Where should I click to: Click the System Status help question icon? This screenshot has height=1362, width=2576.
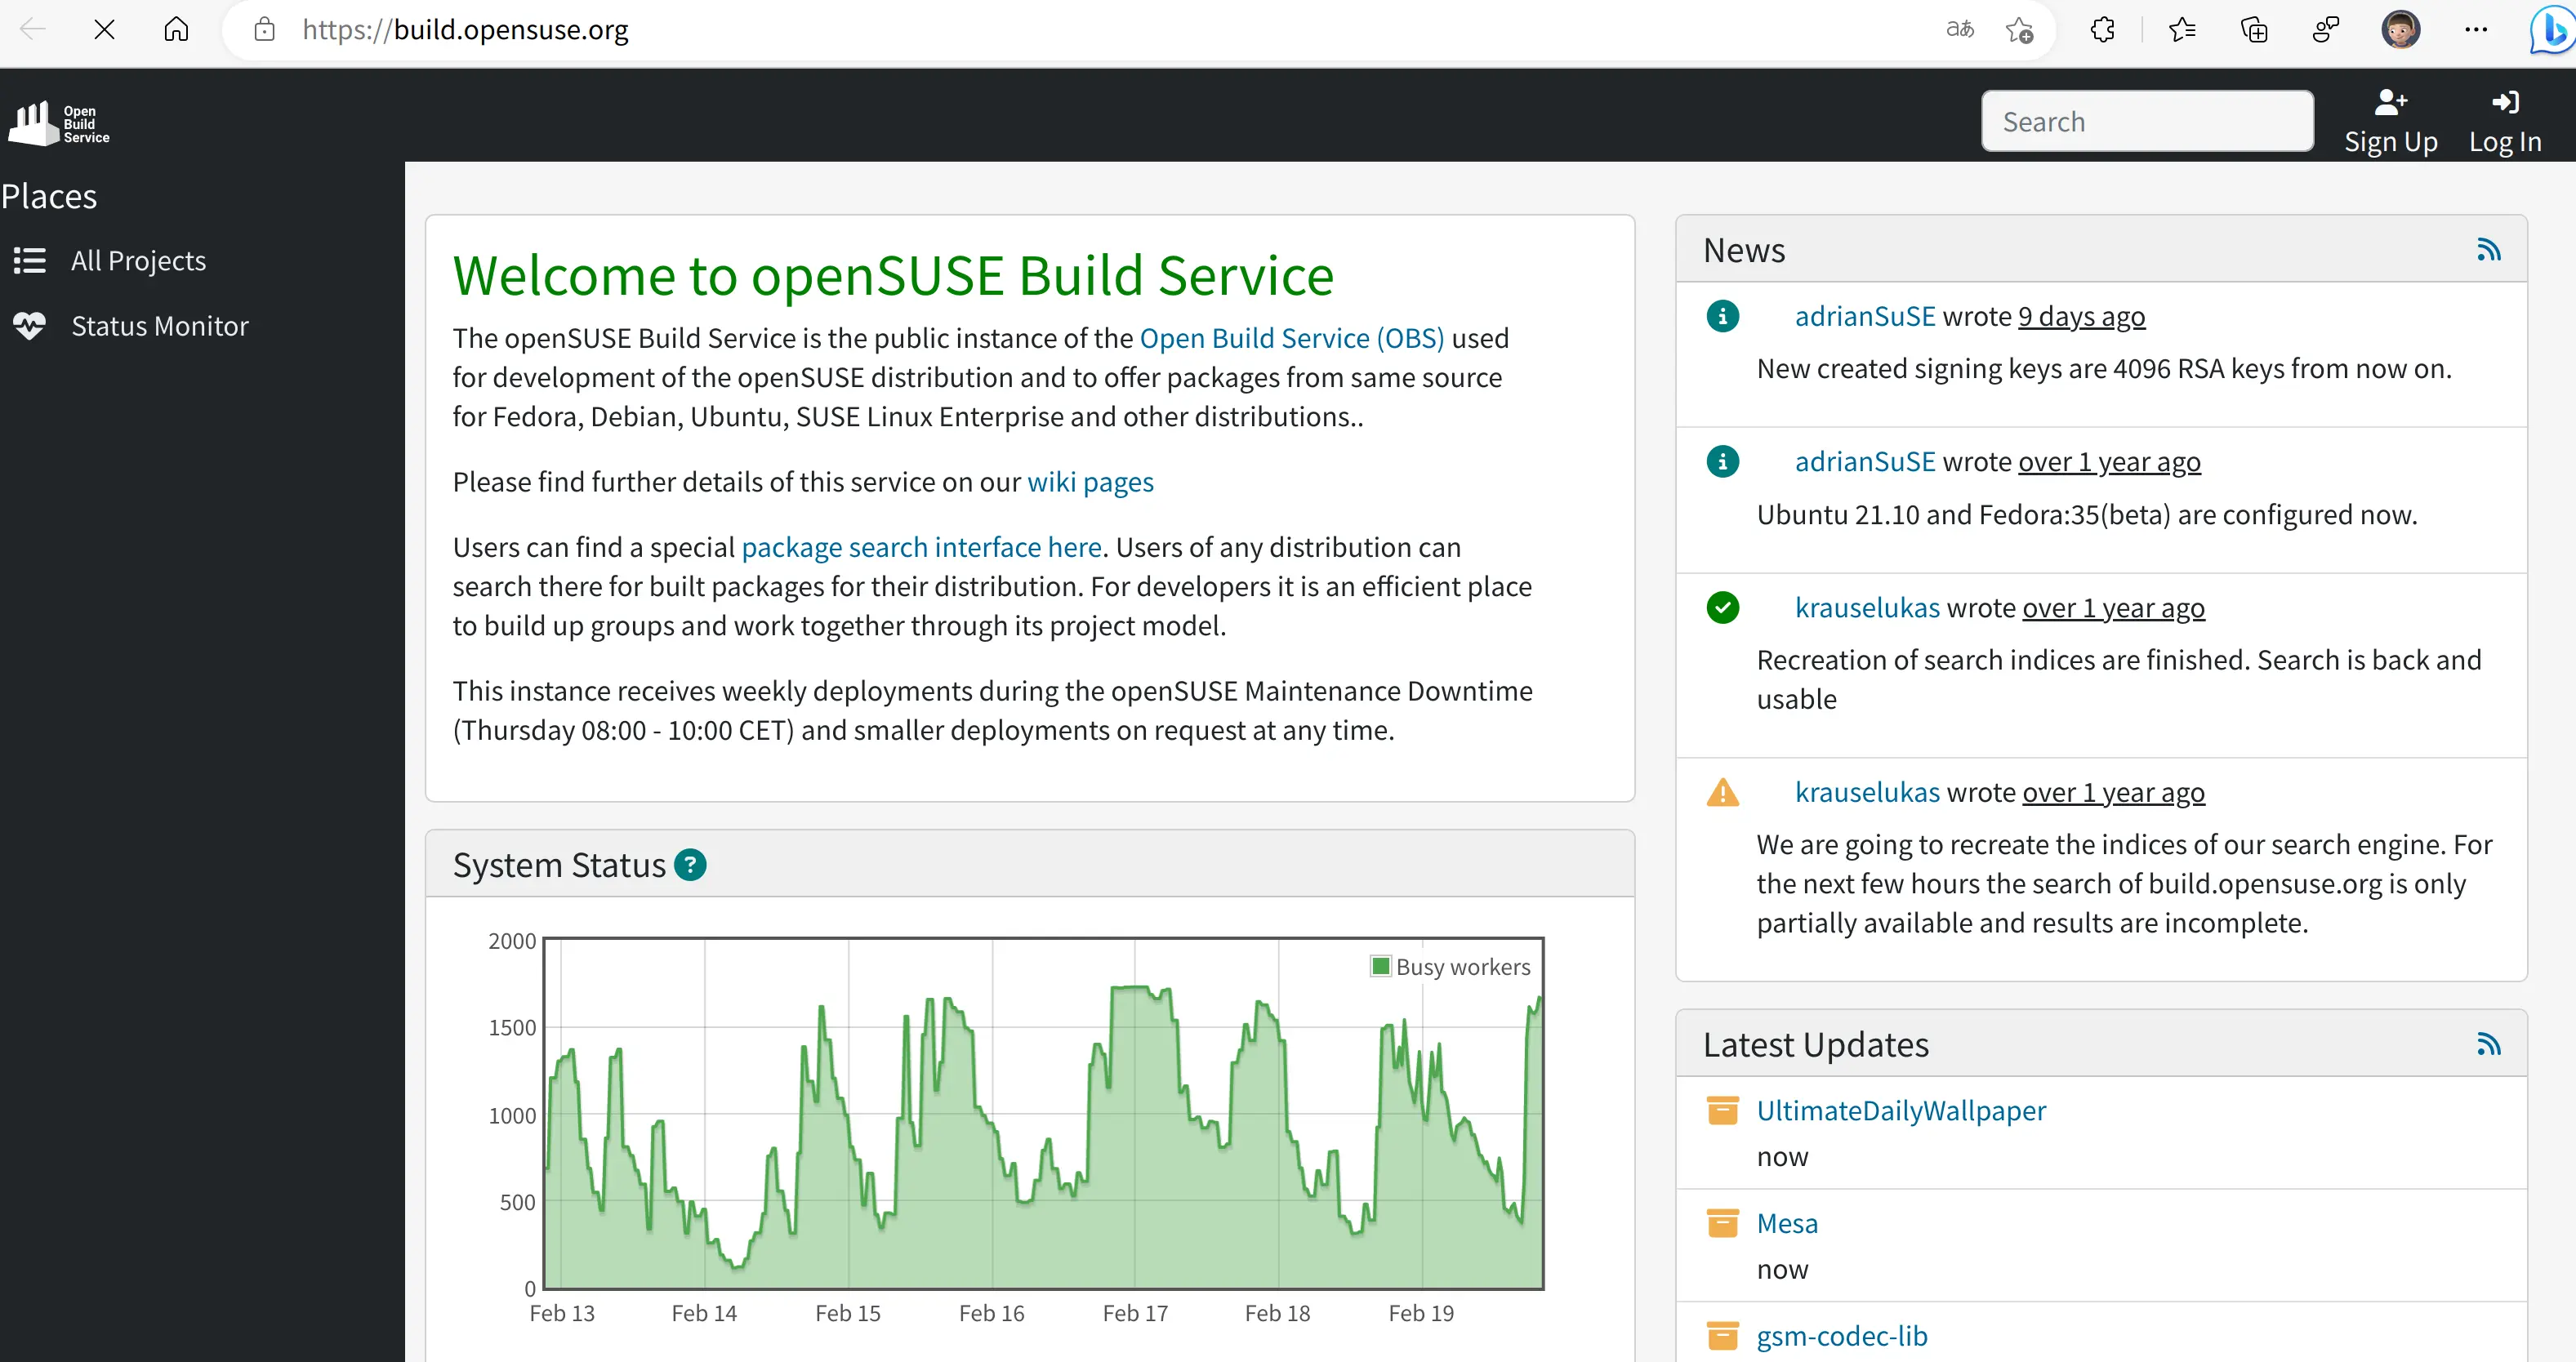coord(690,865)
